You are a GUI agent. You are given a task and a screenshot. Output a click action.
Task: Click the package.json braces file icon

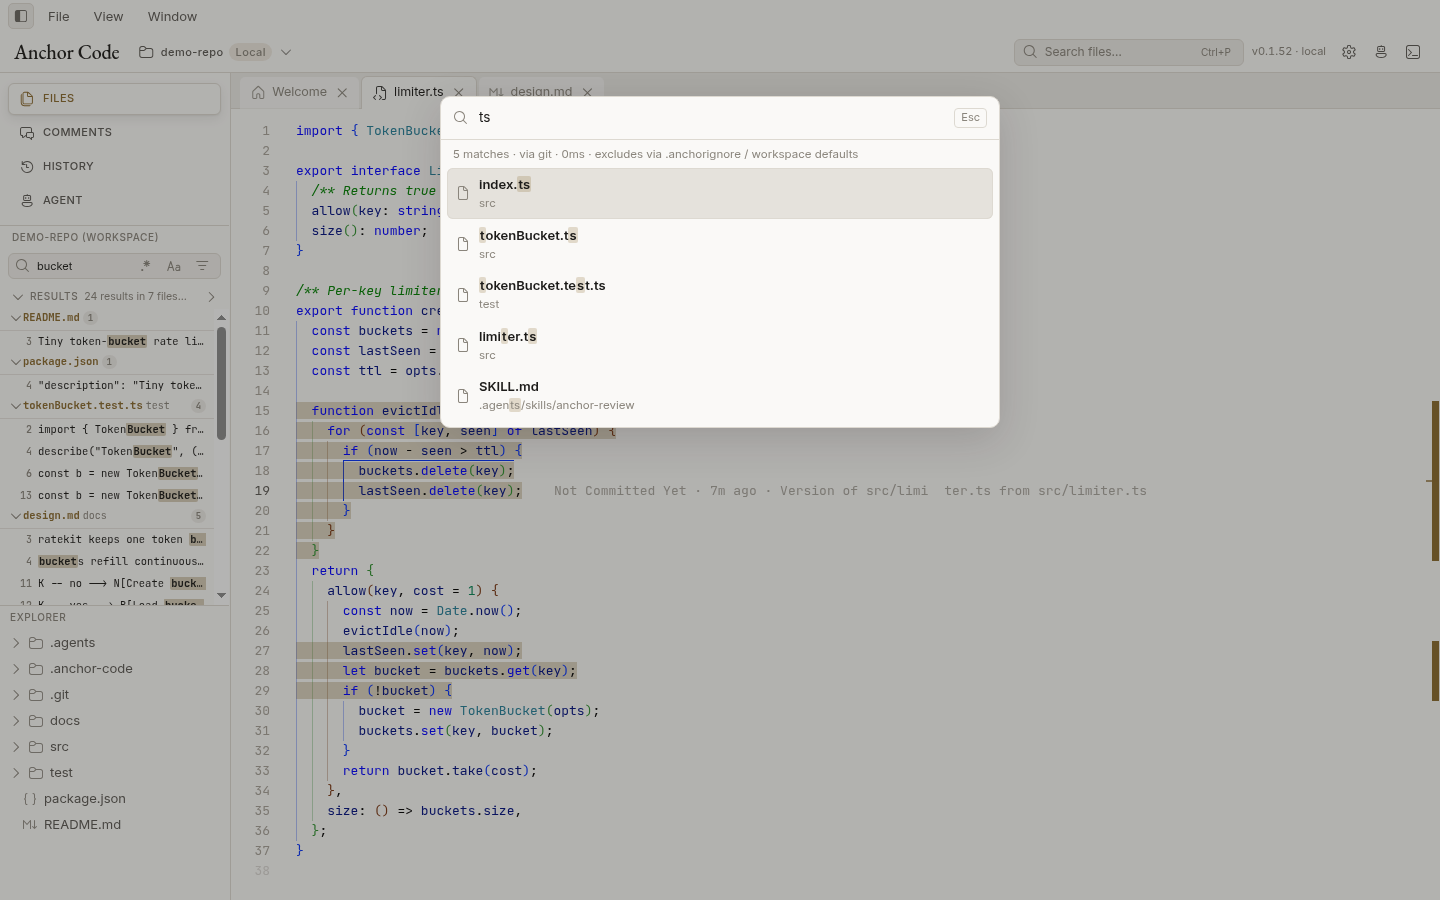[30, 799]
